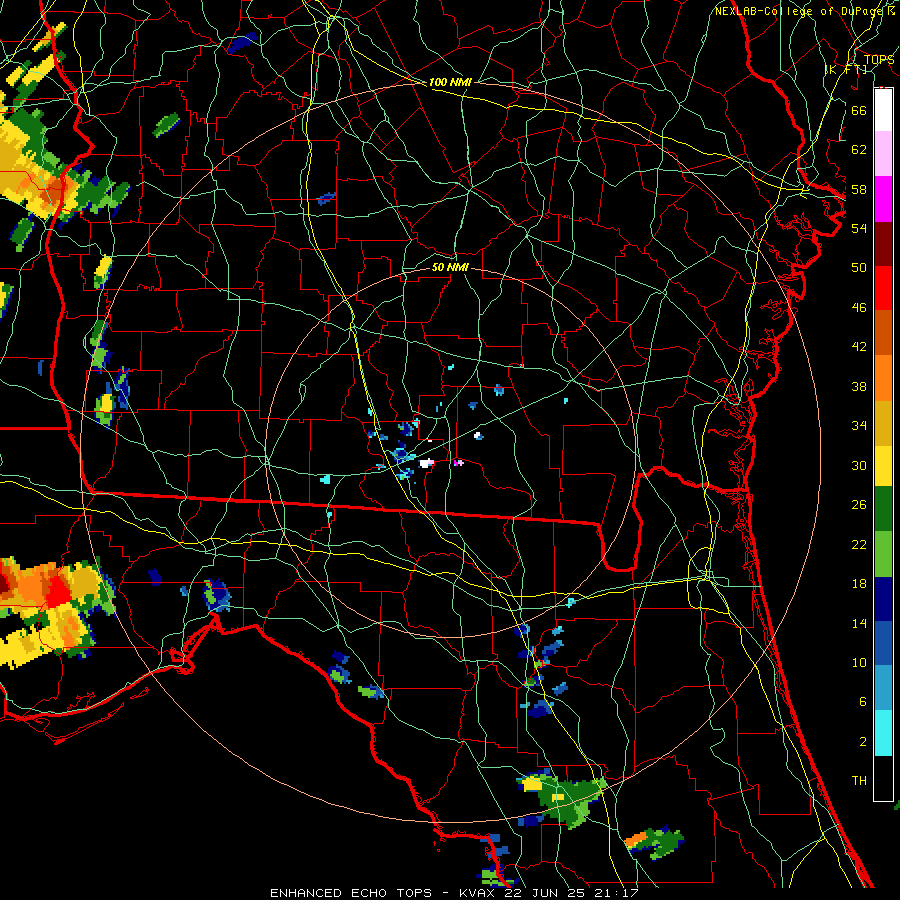Pick the medium blue legend swatch beside 10
The height and width of the screenshot is (900, 900).
(x=883, y=643)
